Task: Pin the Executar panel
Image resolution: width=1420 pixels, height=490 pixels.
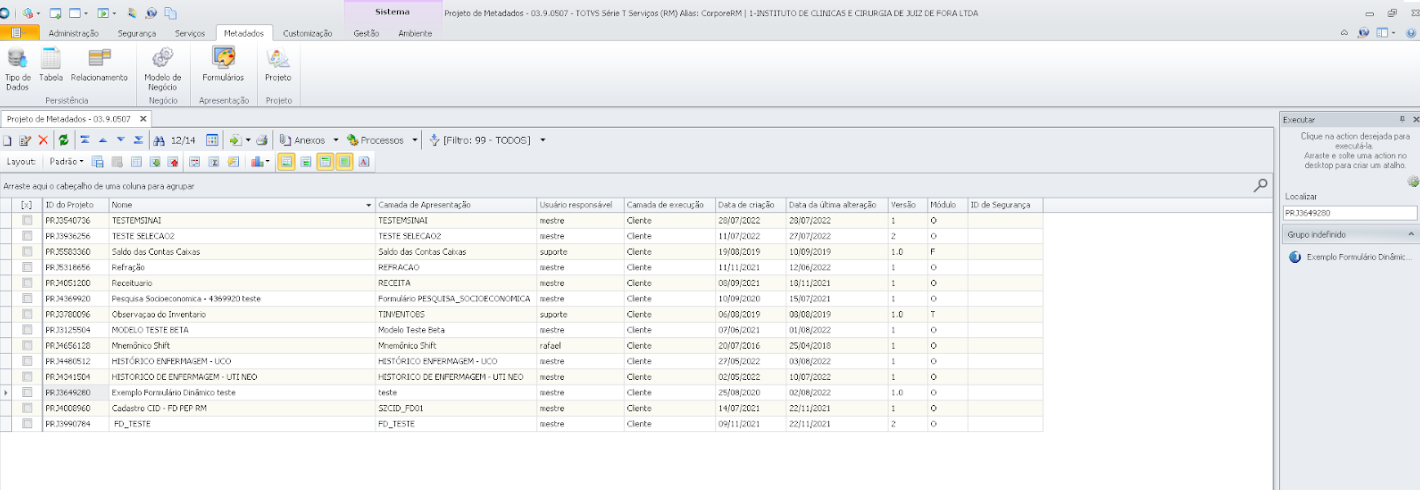Action: pos(1402,118)
